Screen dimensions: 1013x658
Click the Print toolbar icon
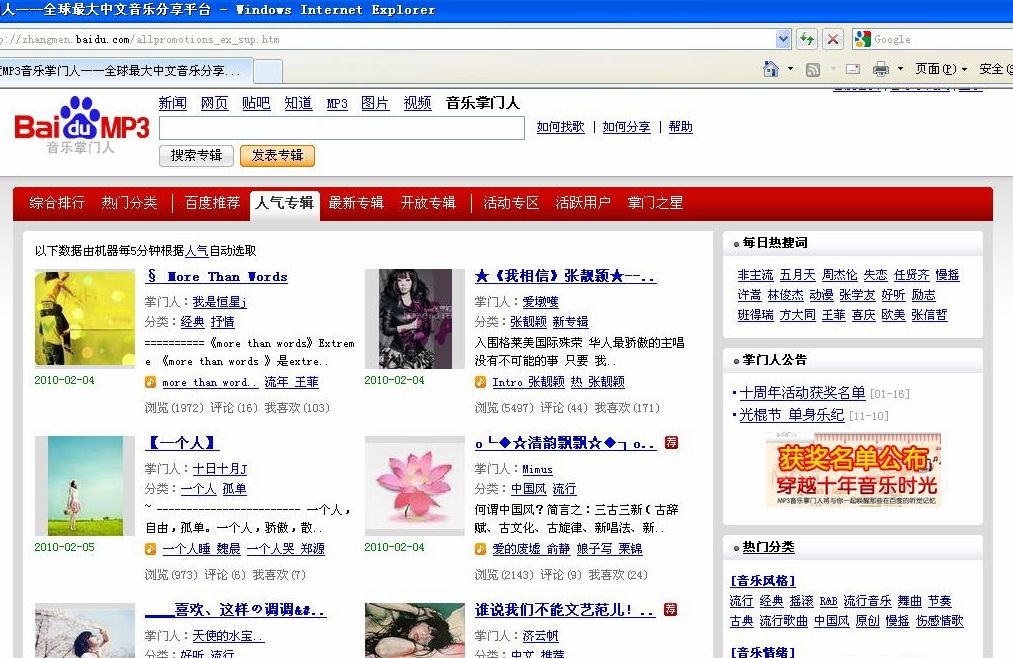coord(881,68)
